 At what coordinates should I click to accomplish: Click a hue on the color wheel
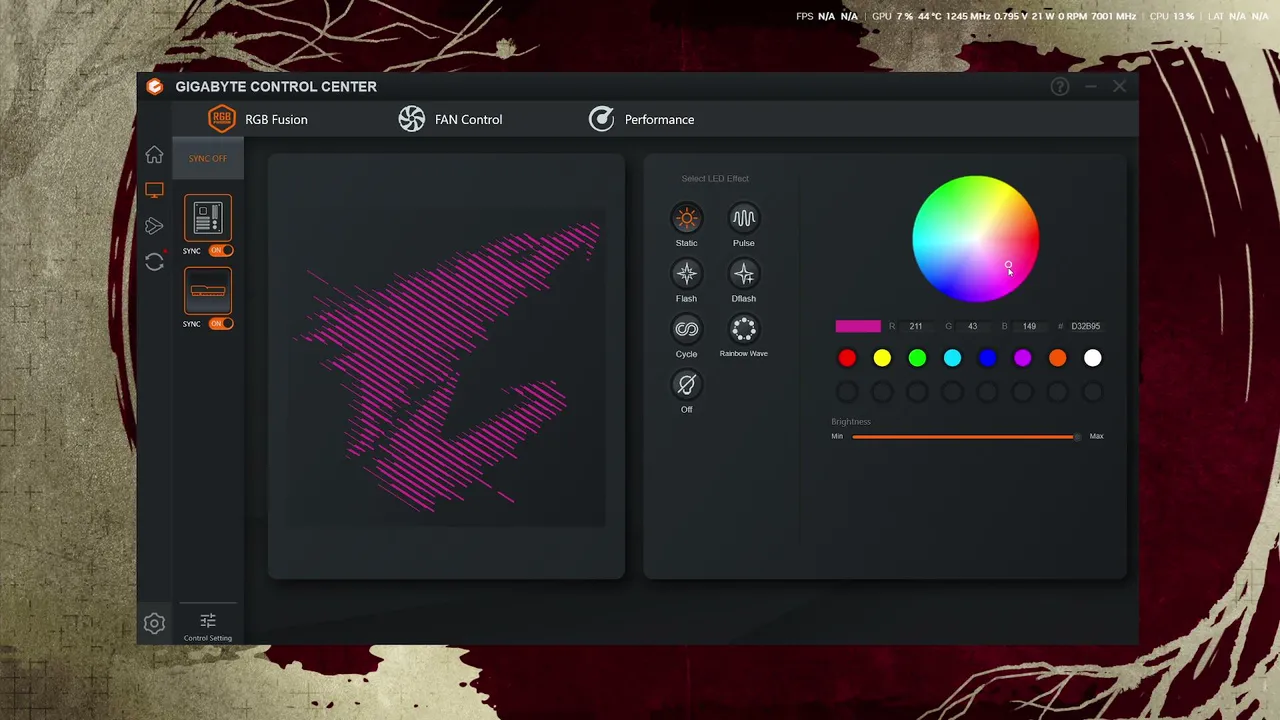(976, 239)
